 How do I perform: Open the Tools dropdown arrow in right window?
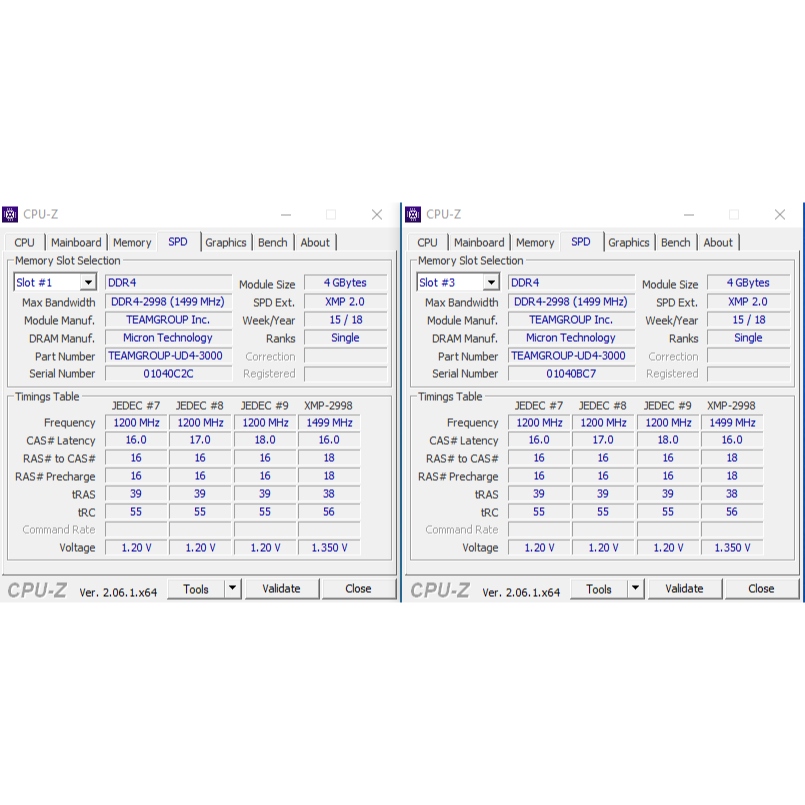tap(635, 589)
